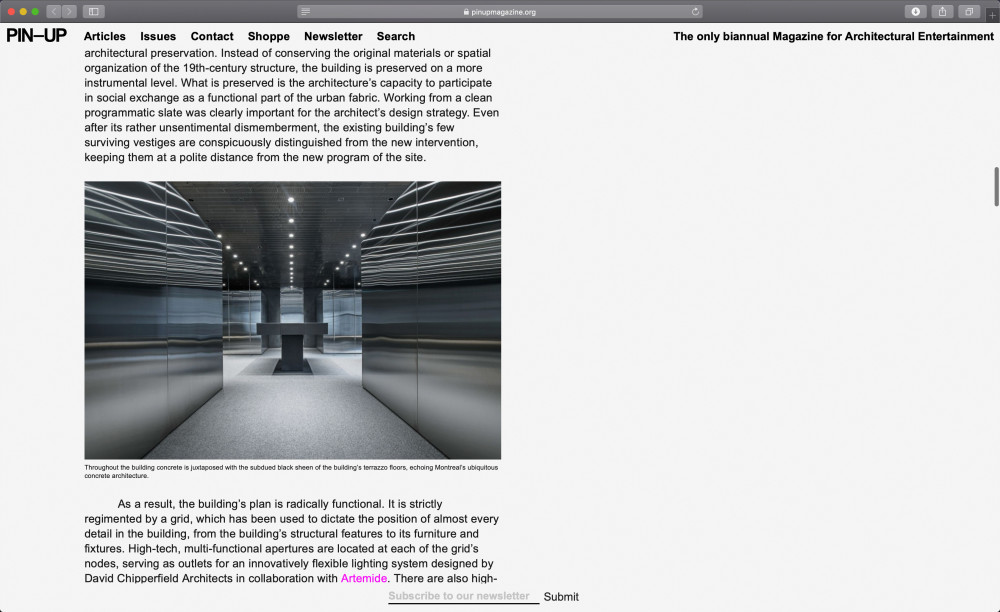Viewport: 1000px width, 612px height.
Task: Open the metallic interior photo
Action: [293, 320]
